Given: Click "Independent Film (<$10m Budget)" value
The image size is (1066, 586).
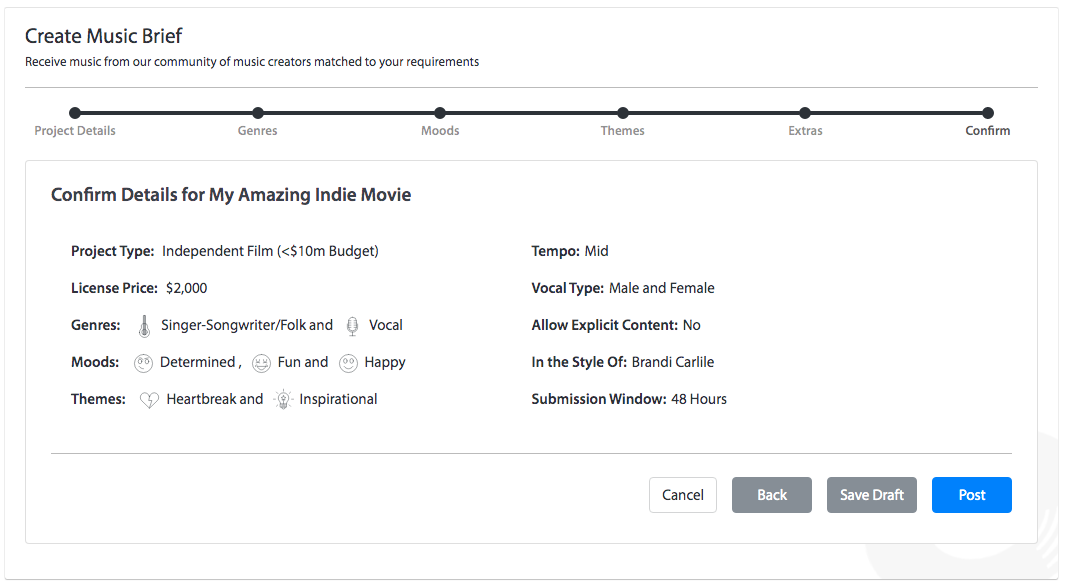Looking at the screenshot, I should click(270, 252).
